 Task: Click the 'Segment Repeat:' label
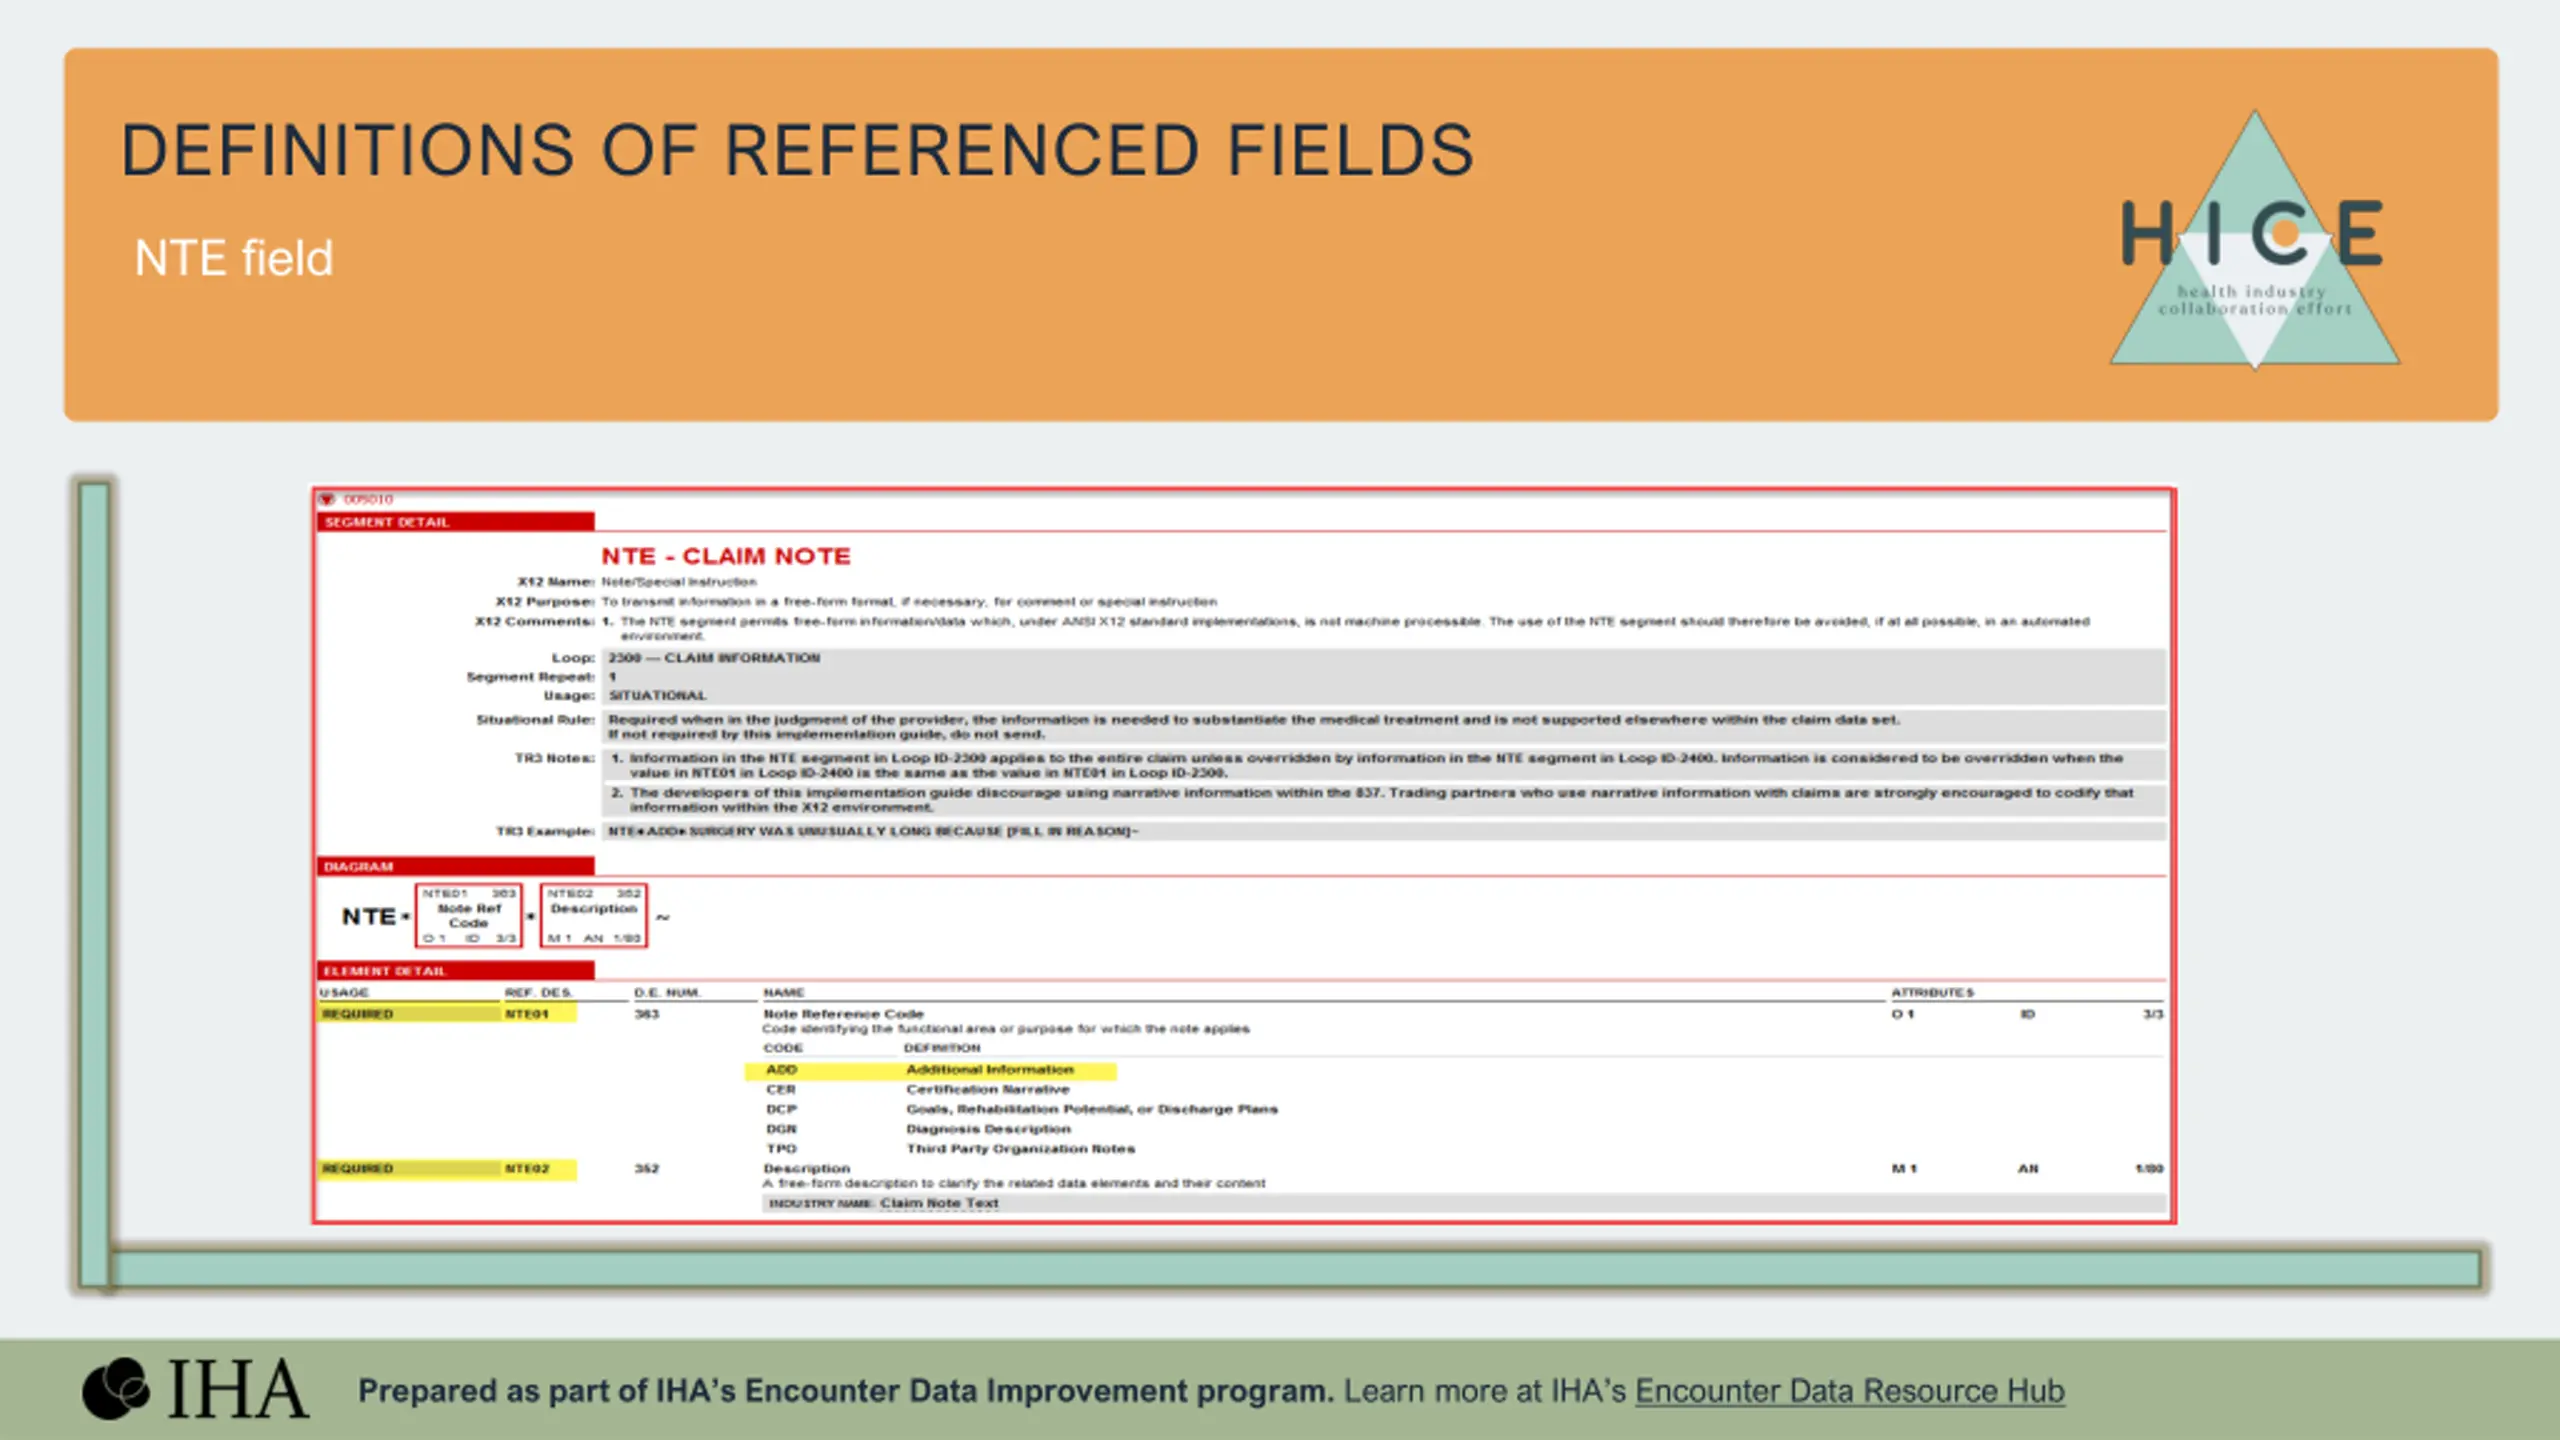pos(530,677)
